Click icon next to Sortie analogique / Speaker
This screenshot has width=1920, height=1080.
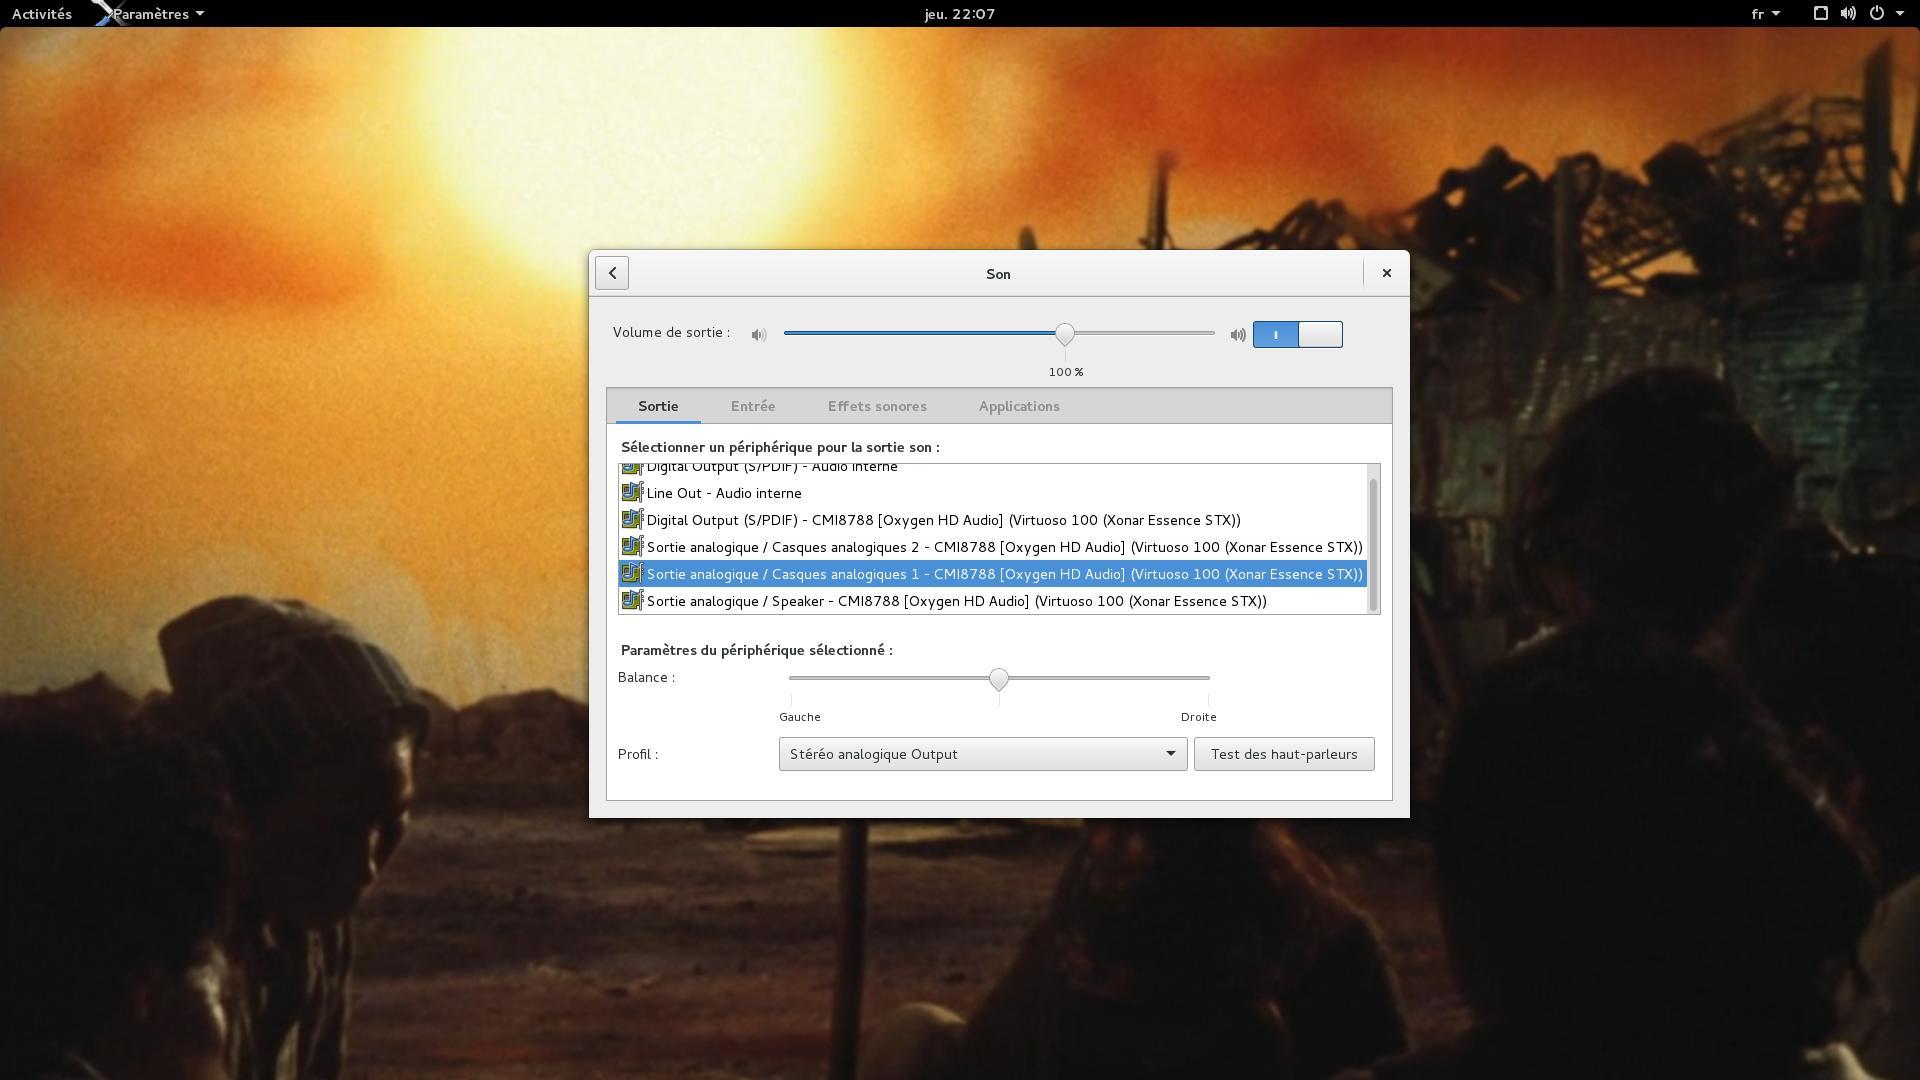pyautogui.click(x=631, y=601)
